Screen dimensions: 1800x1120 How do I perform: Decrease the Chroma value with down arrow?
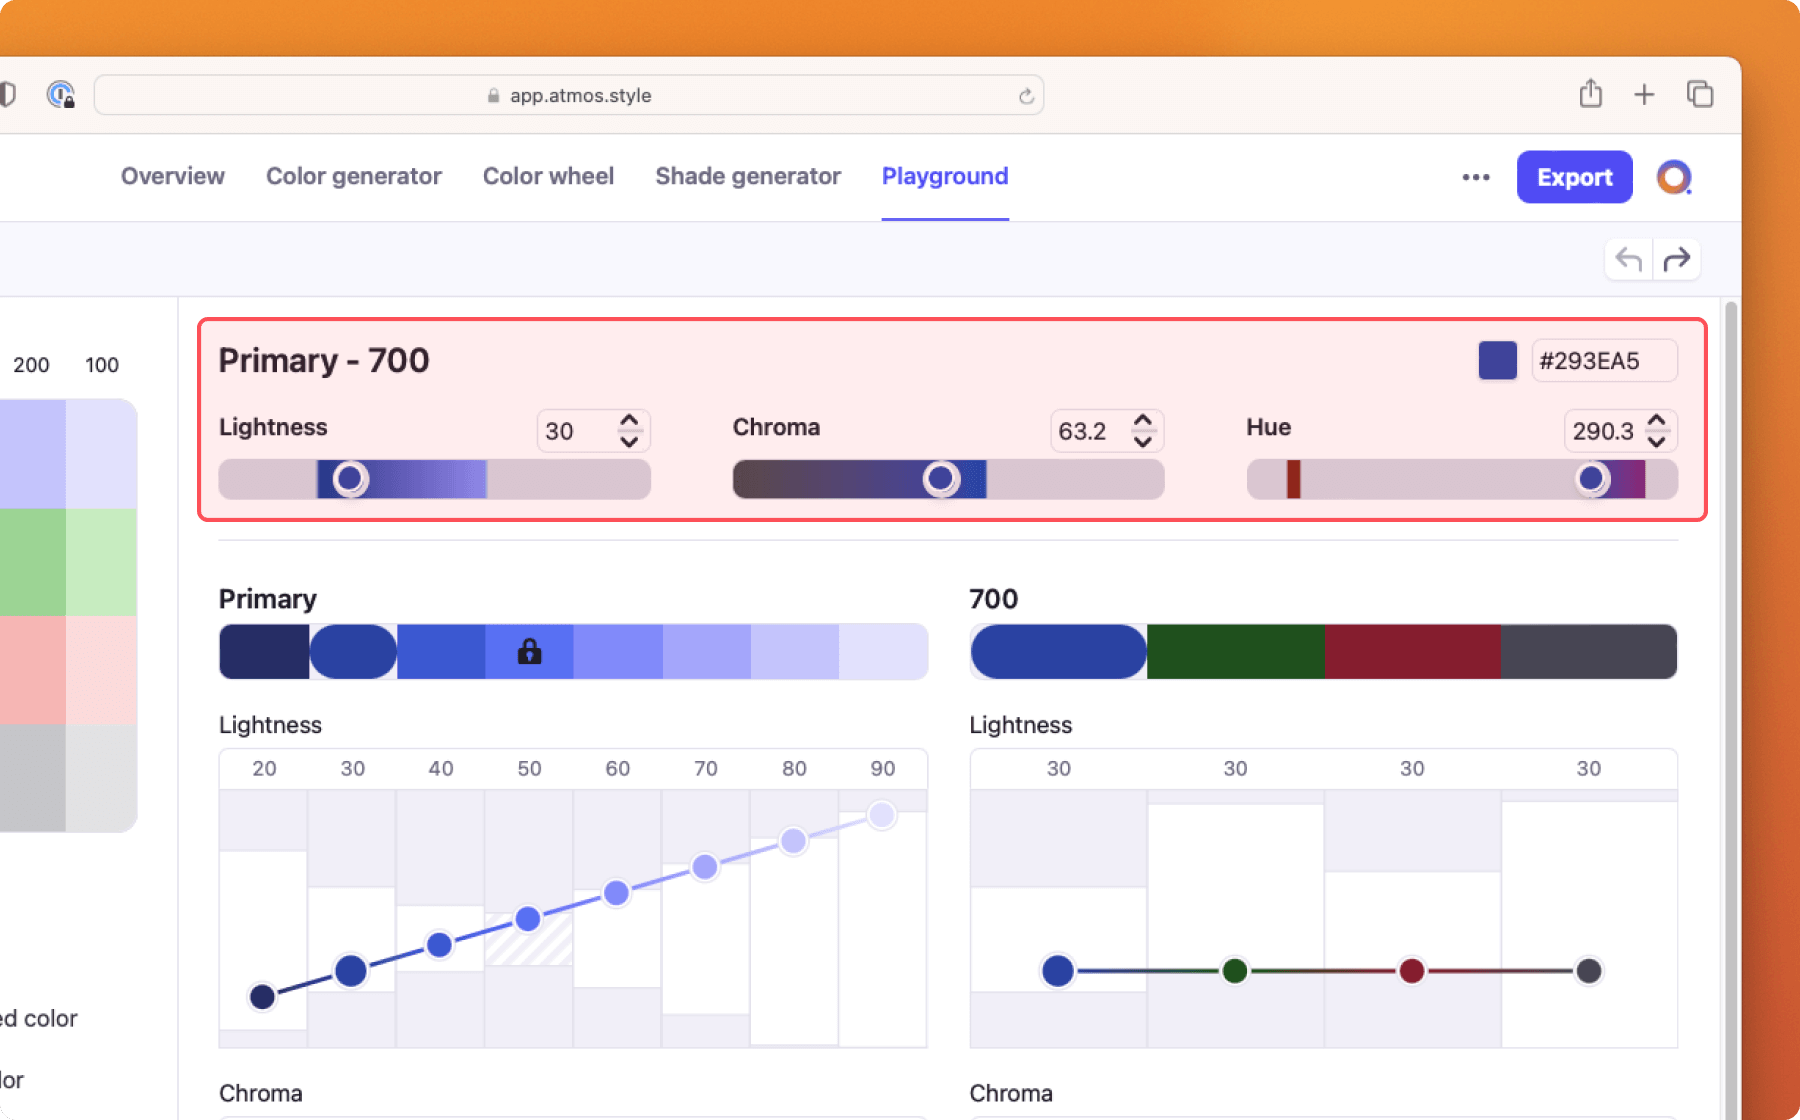tap(1143, 441)
